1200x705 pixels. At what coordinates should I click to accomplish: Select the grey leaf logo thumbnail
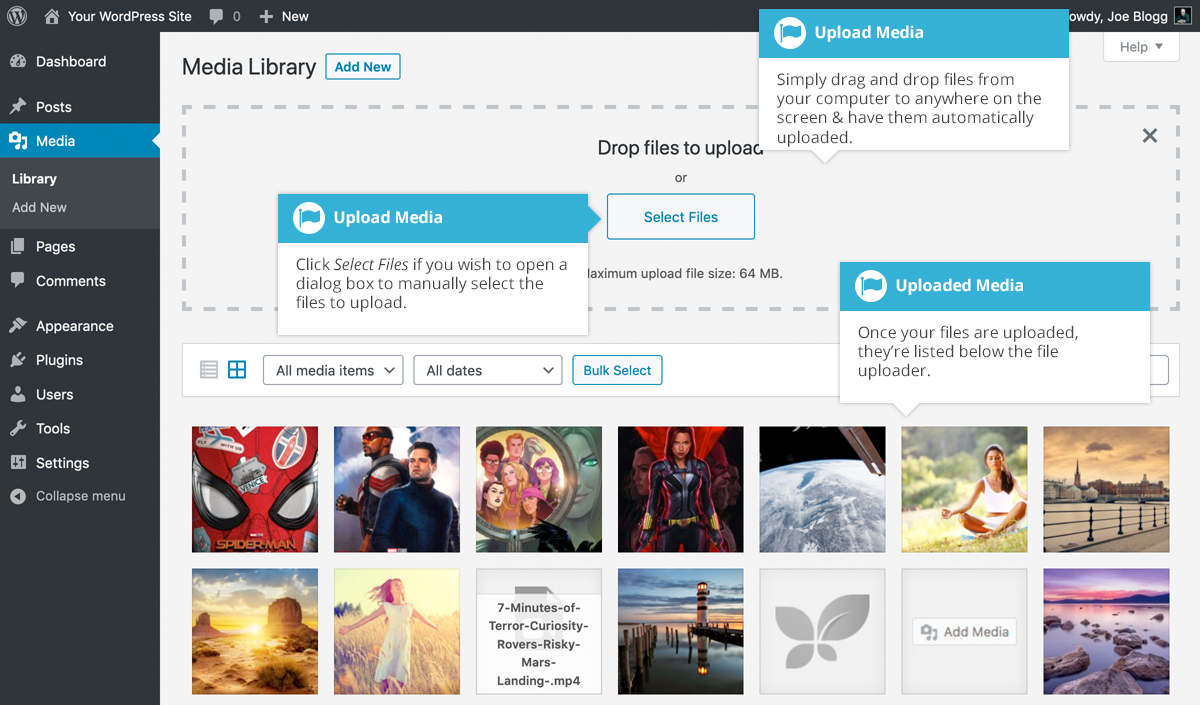pyautogui.click(x=823, y=631)
